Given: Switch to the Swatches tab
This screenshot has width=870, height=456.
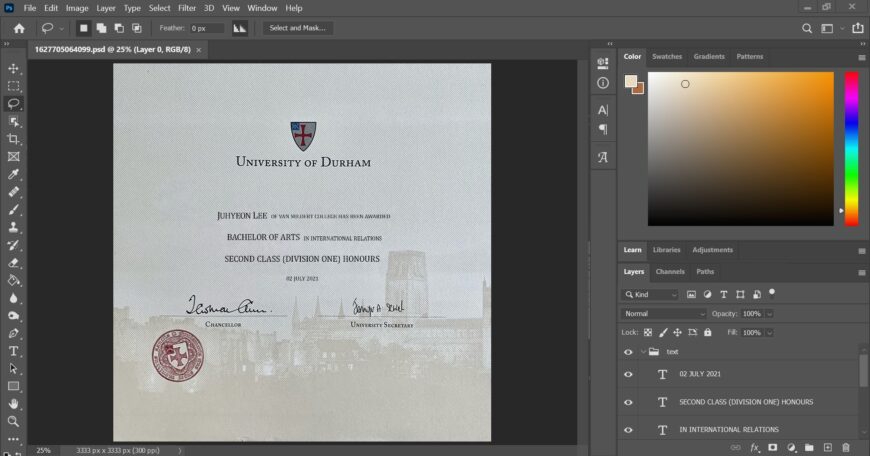Looking at the screenshot, I should tap(667, 57).
